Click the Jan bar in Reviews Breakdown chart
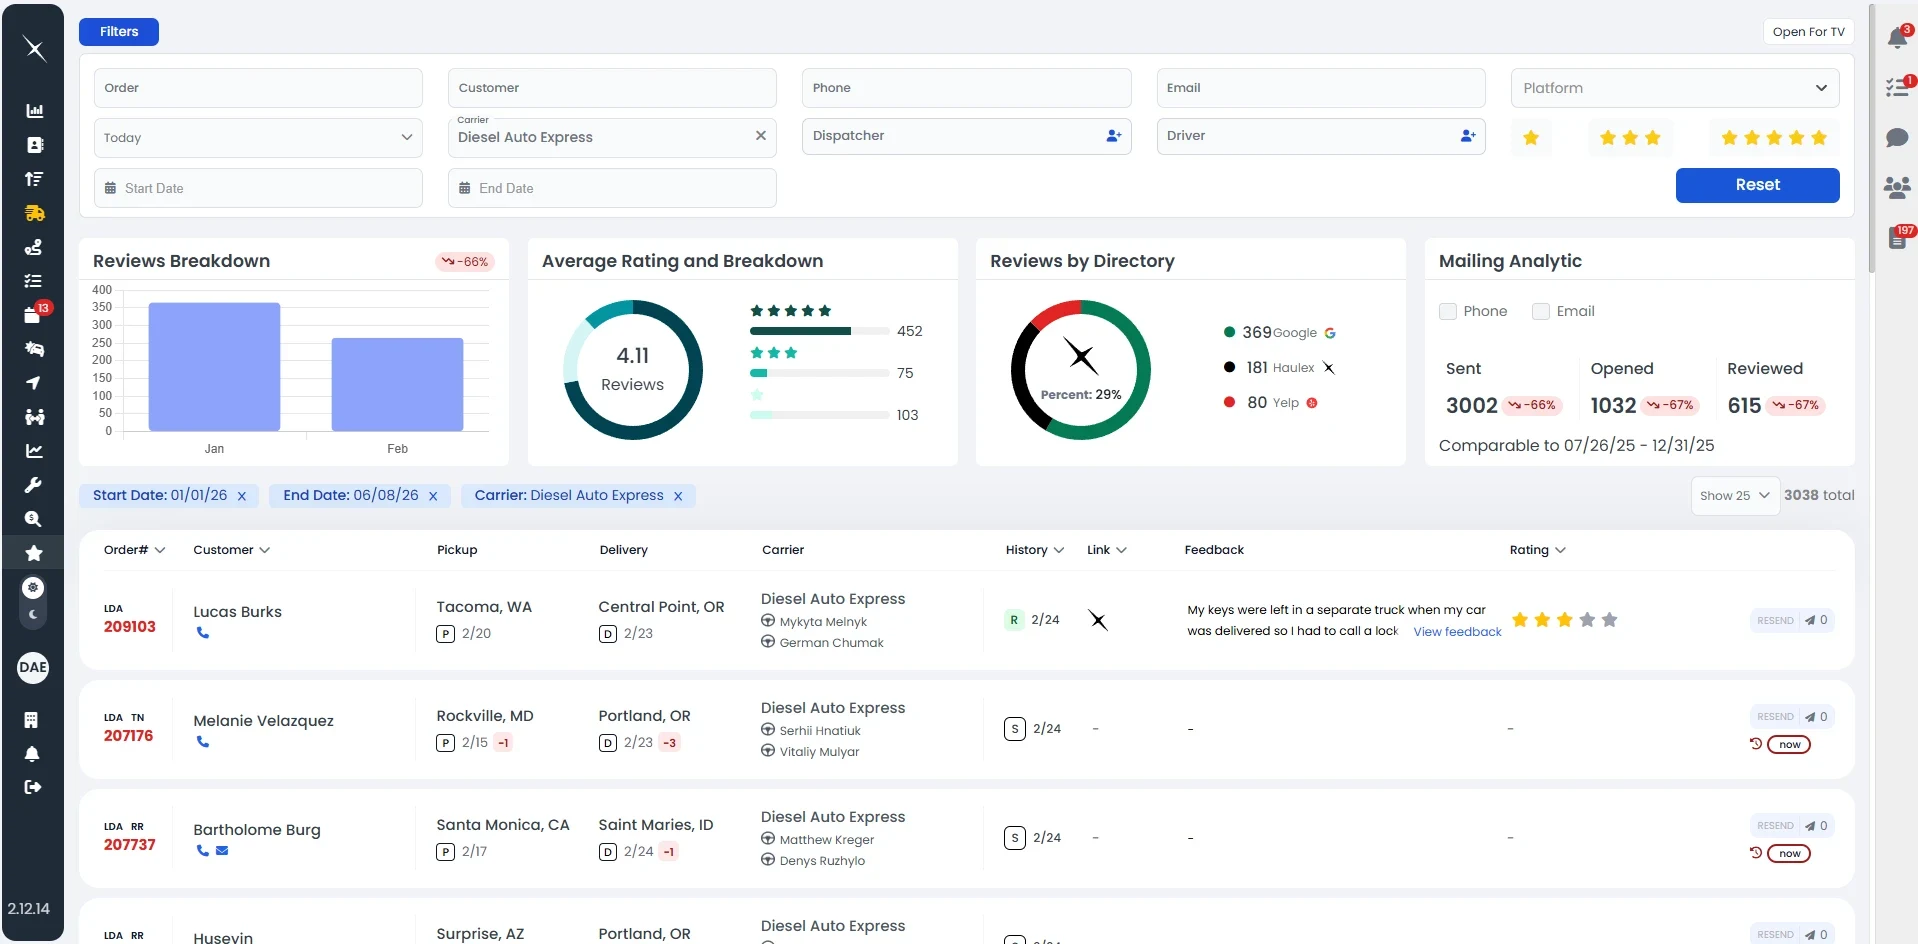 click(214, 367)
